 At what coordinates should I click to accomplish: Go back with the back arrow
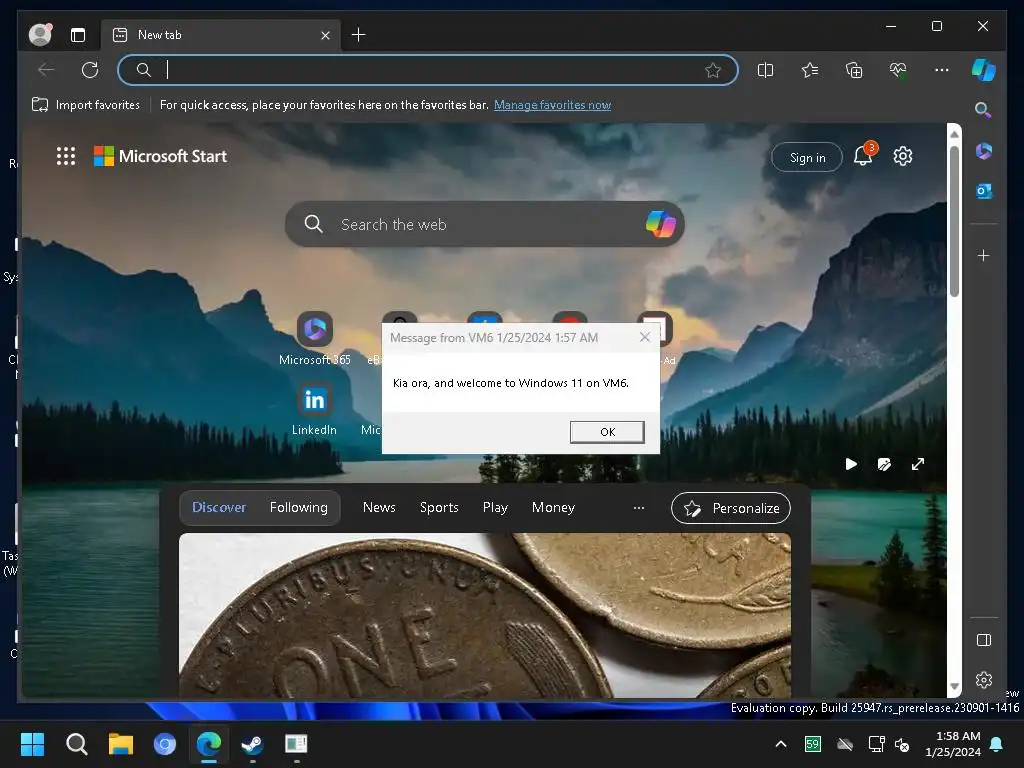46,70
